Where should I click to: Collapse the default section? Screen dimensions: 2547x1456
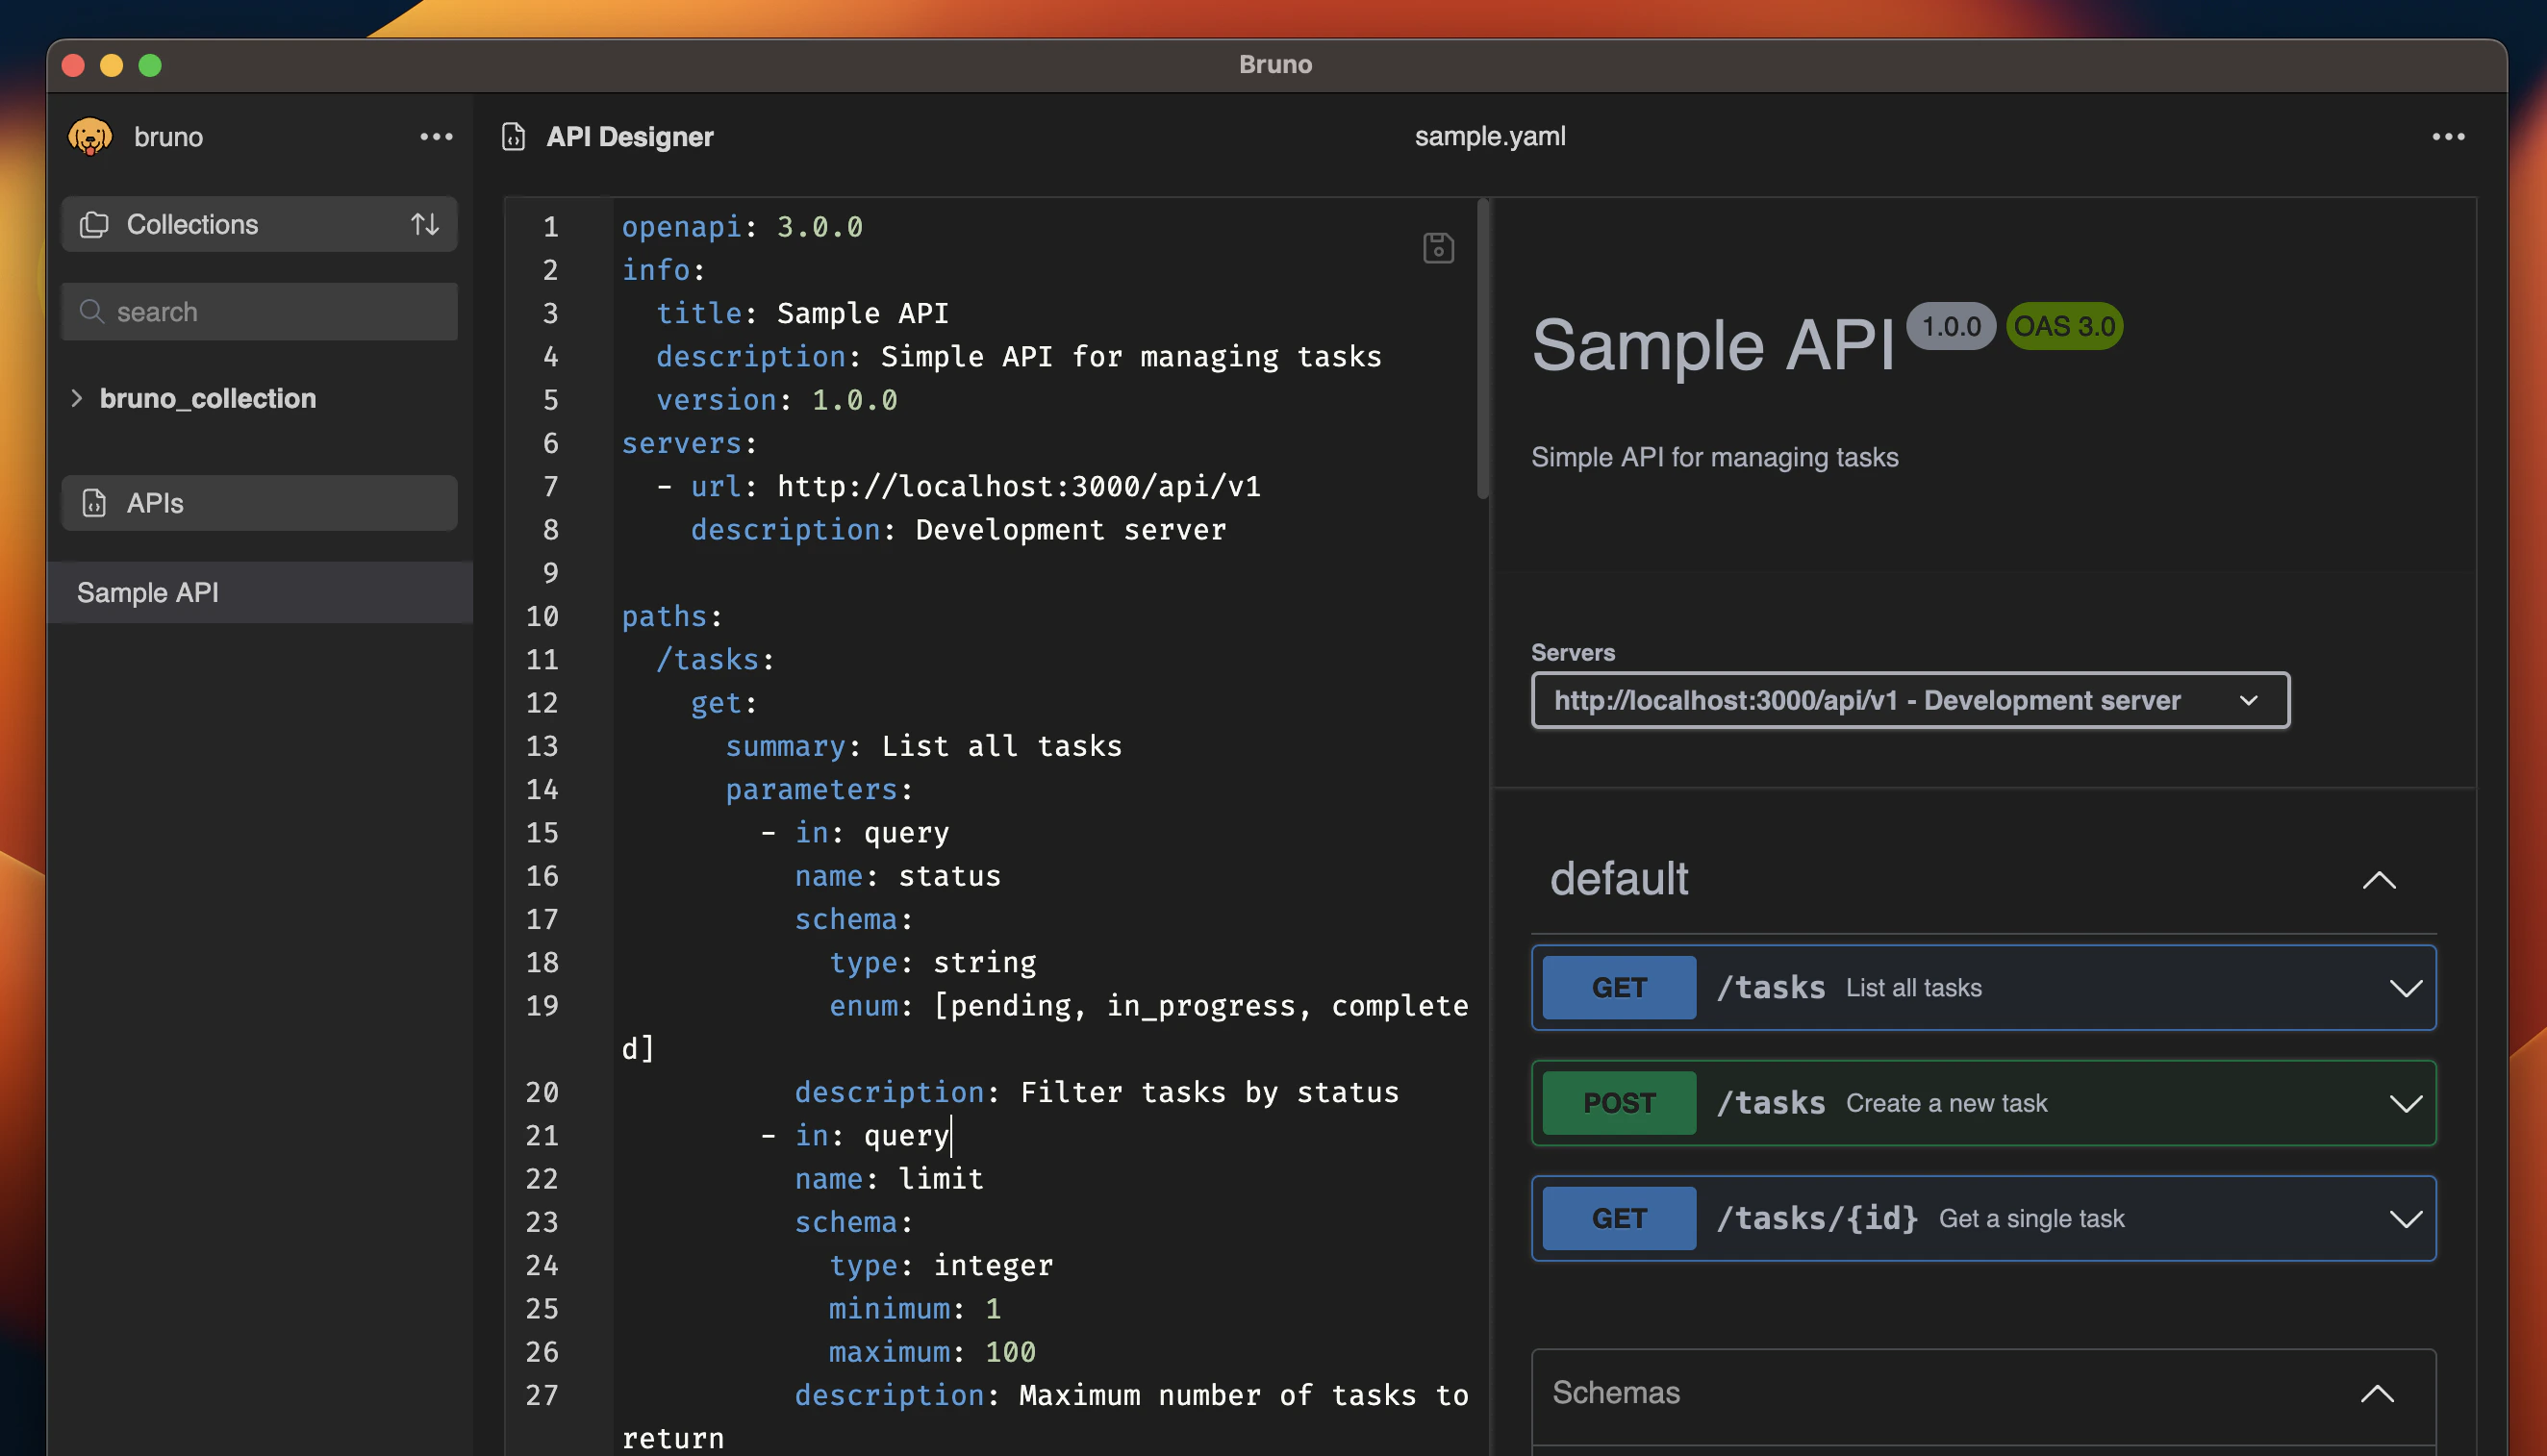(2380, 880)
